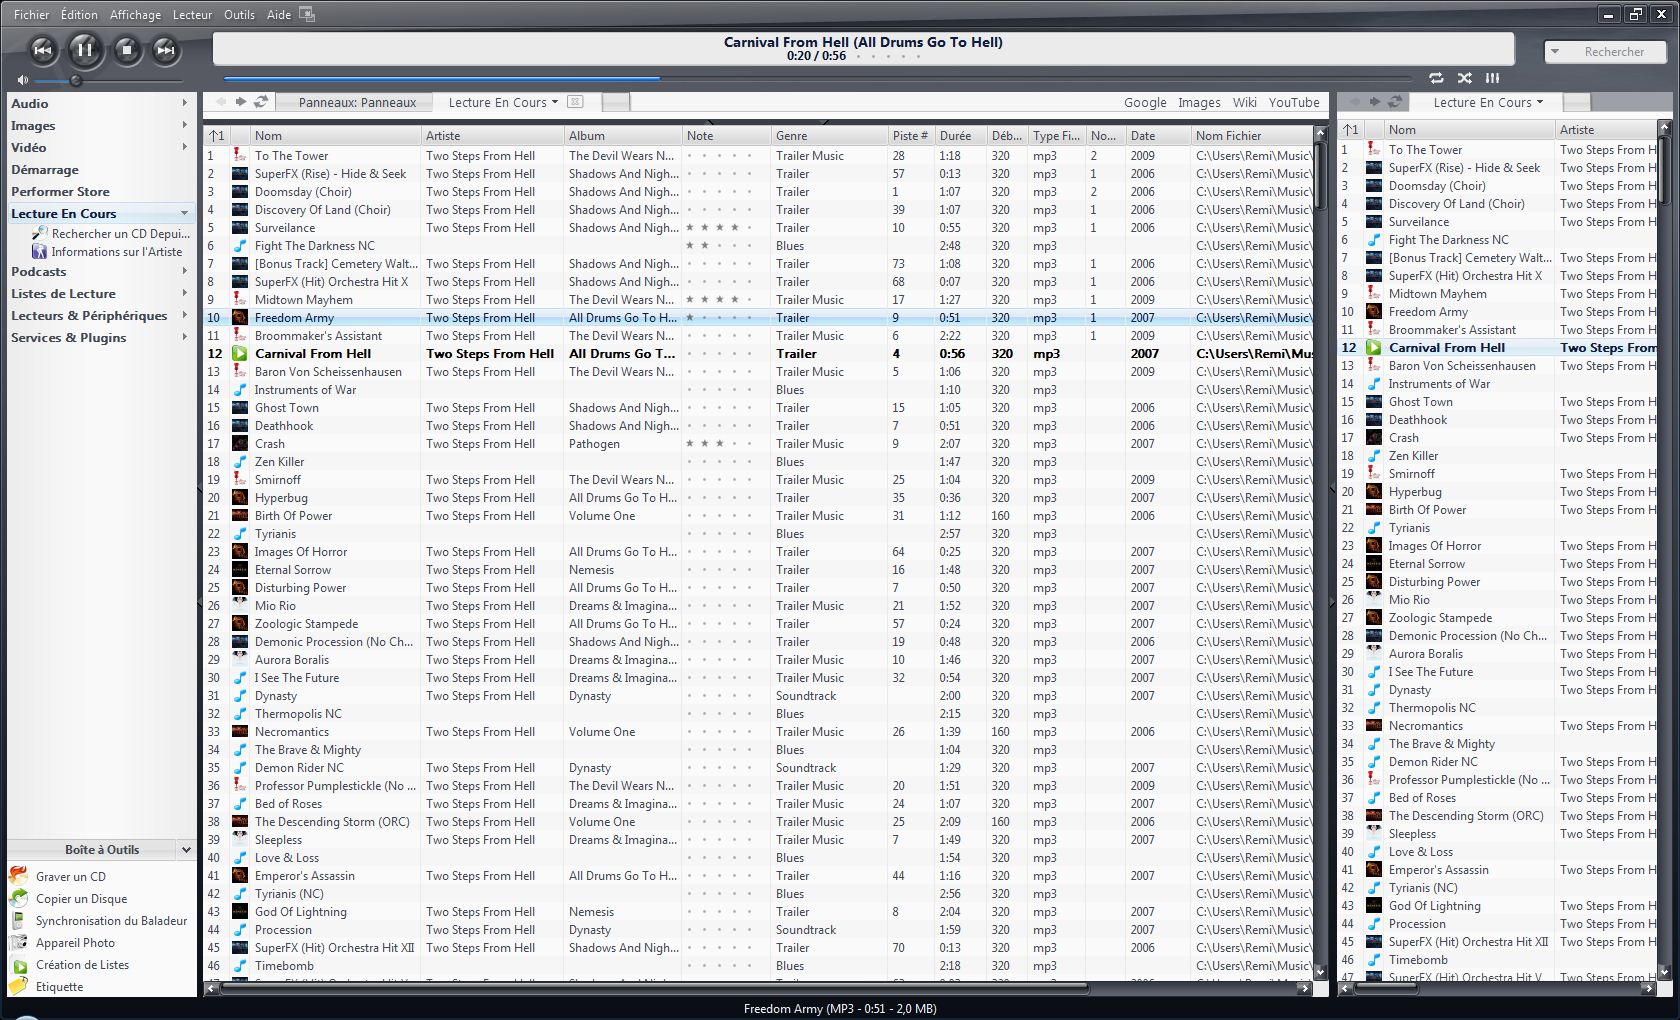Open the Fichier menu

tap(31, 14)
